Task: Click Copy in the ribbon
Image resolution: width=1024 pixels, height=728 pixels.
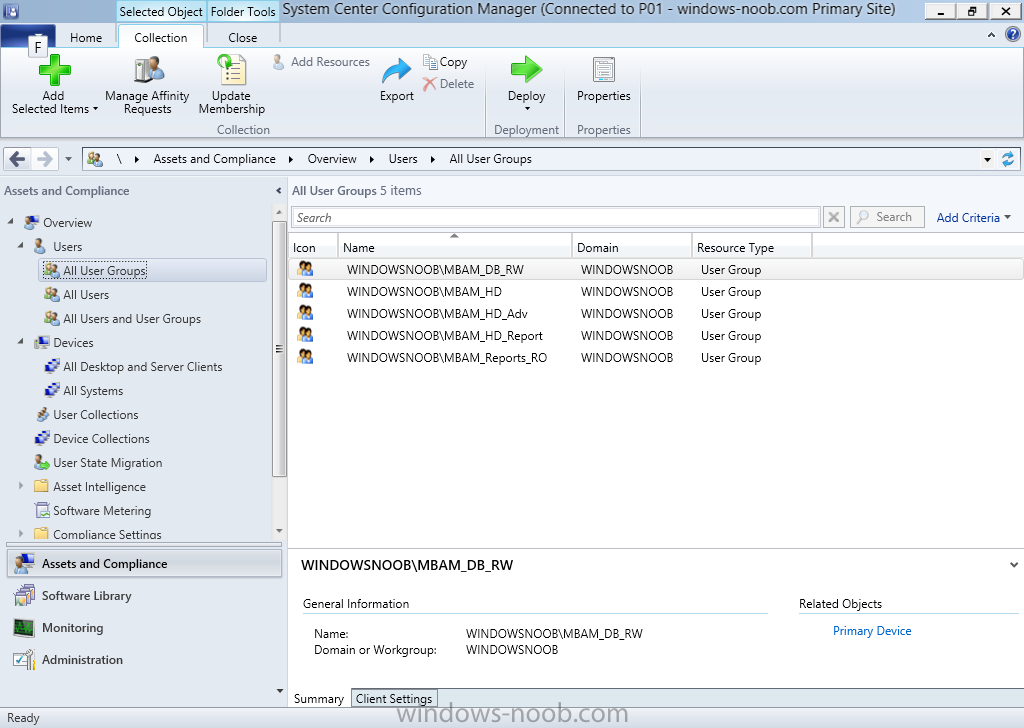Action: click(x=445, y=62)
